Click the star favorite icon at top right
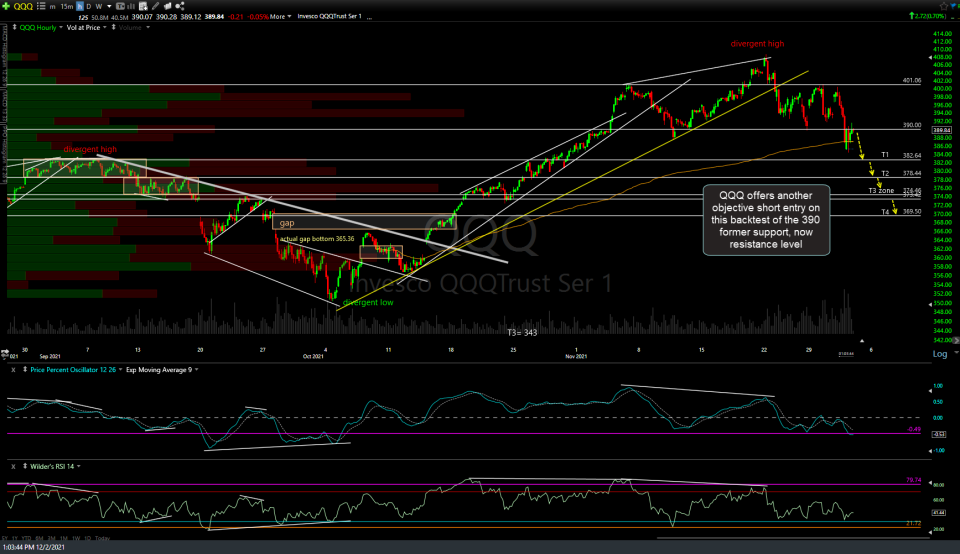 pyautogui.click(x=944, y=6)
